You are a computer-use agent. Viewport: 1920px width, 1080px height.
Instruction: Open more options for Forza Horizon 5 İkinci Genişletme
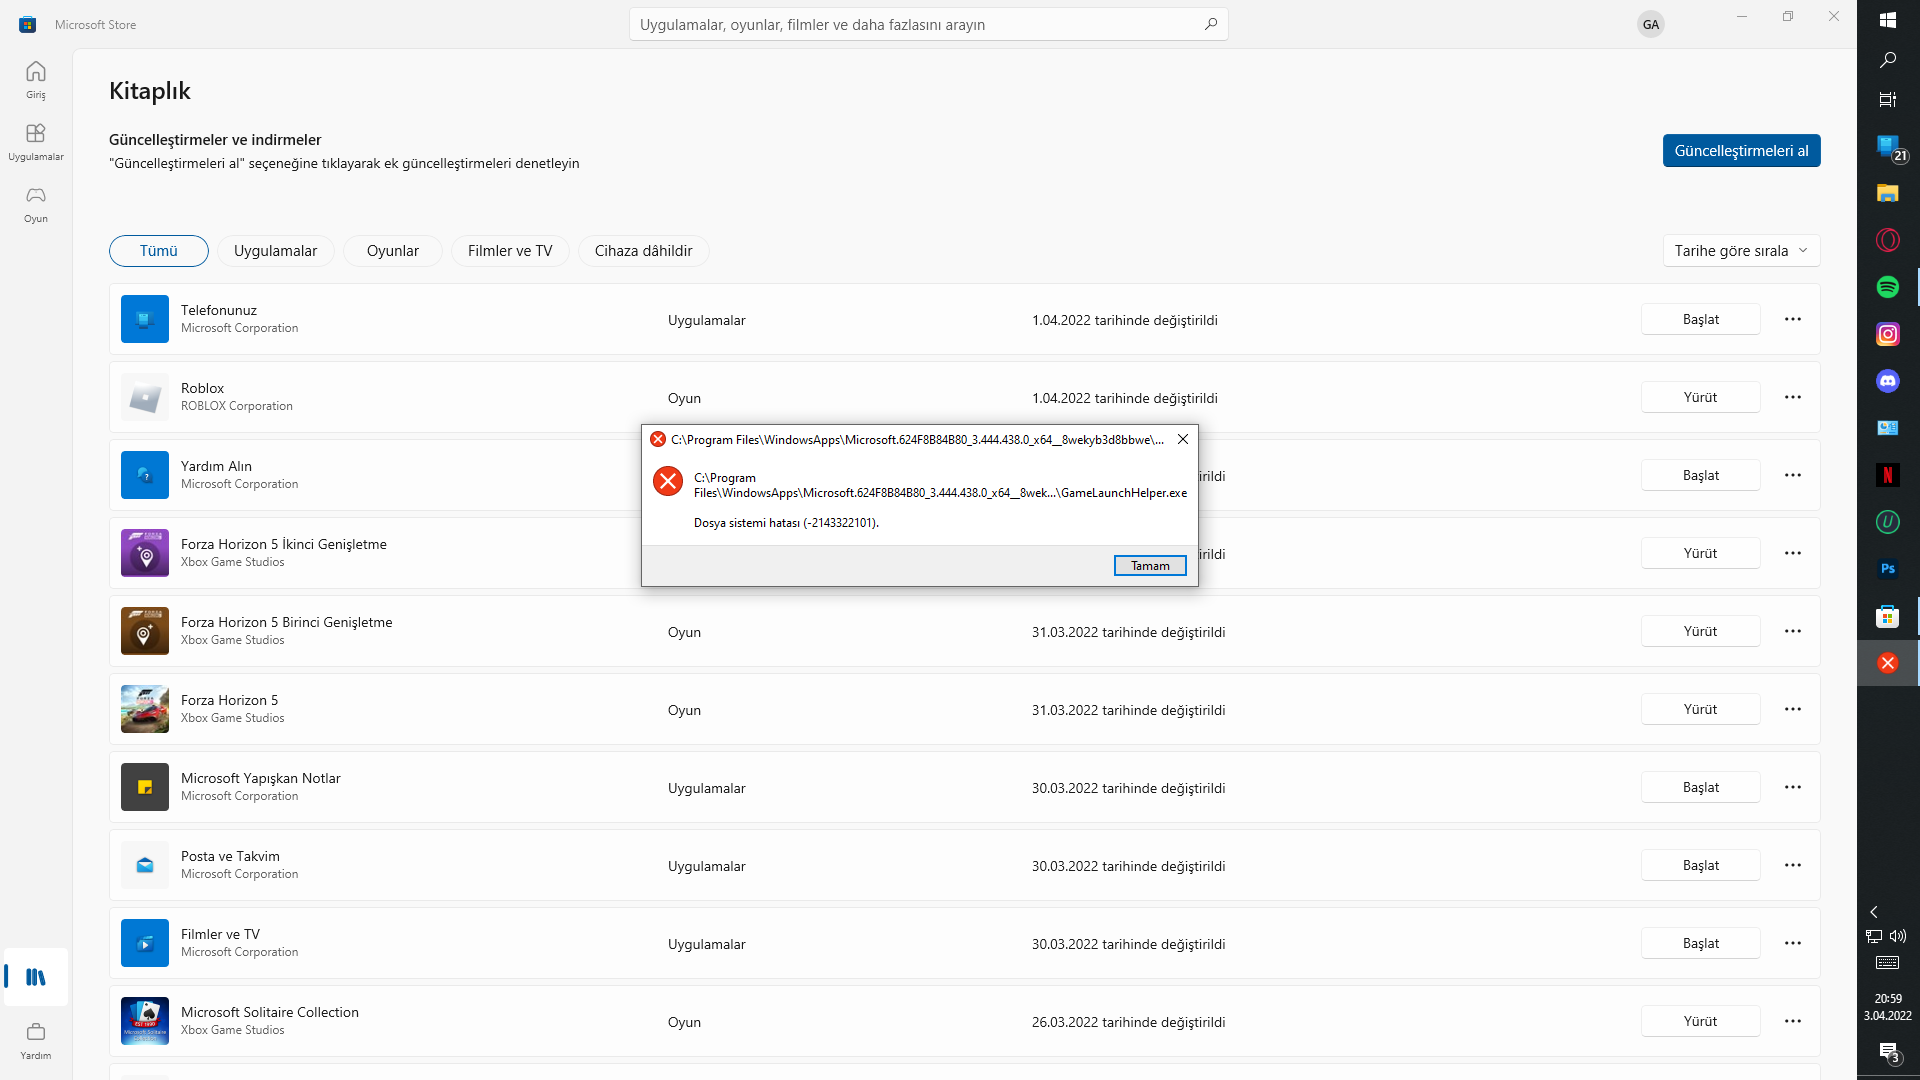tap(1793, 553)
